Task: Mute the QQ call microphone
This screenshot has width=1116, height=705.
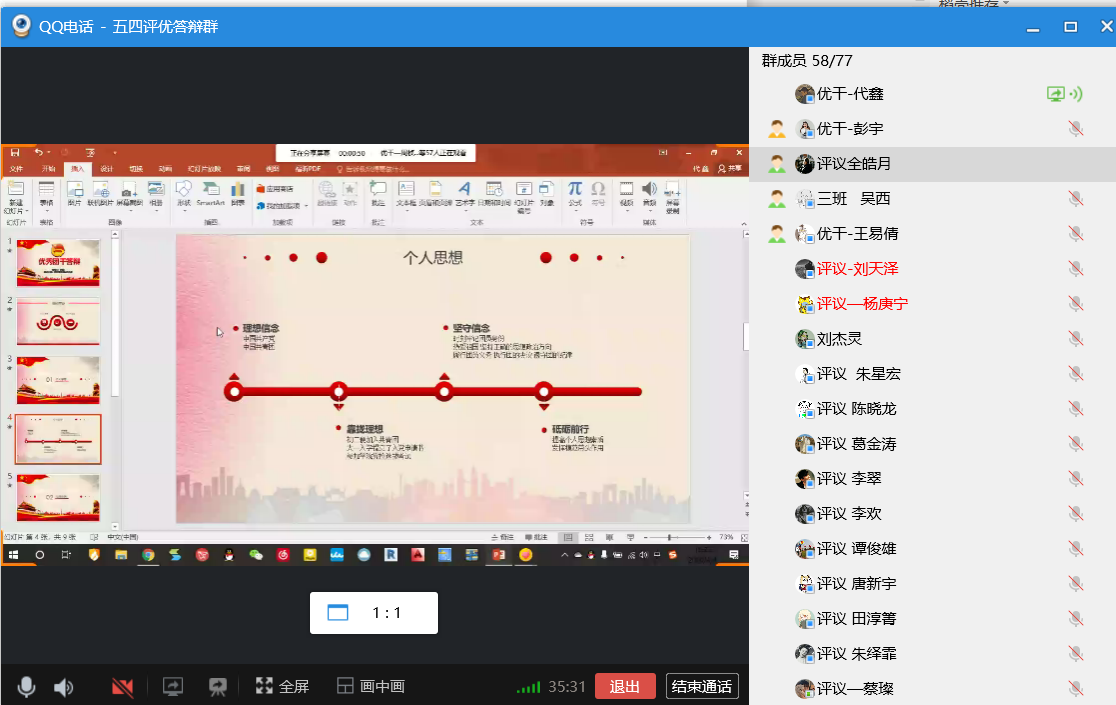Action: pyautogui.click(x=26, y=687)
